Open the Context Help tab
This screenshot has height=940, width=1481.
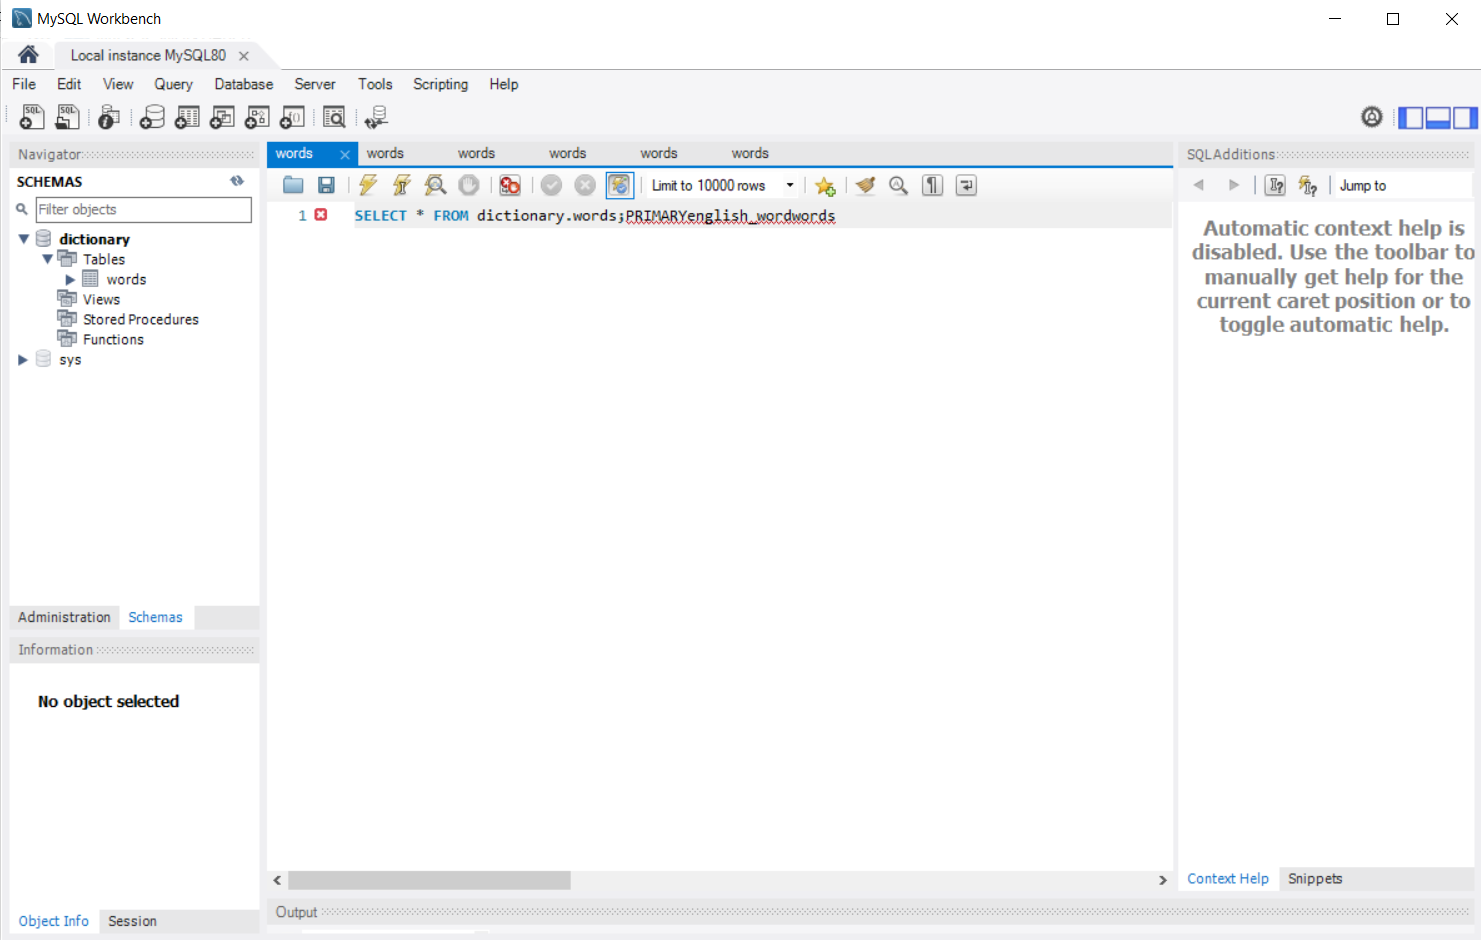[1228, 879]
